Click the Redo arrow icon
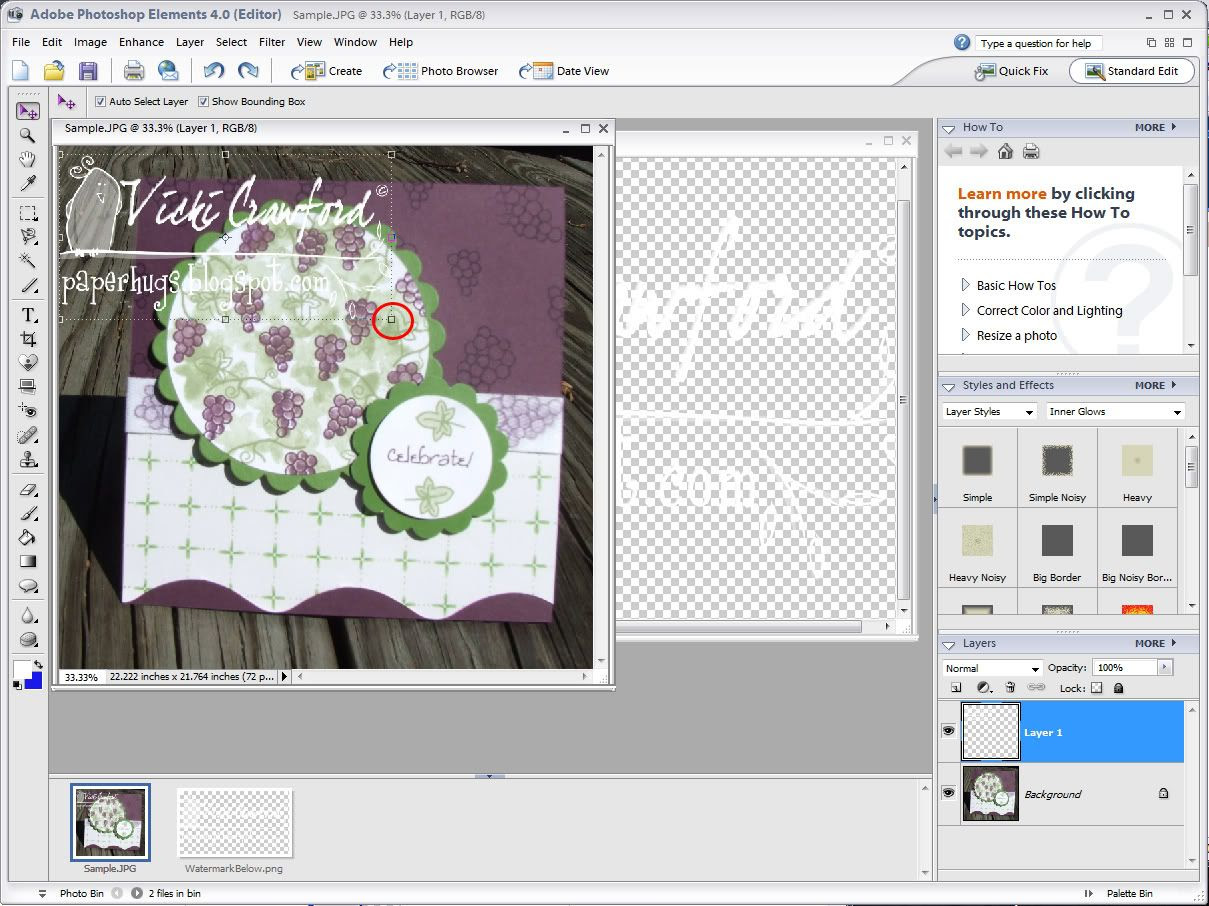Viewport: 1209px width, 906px height. point(248,71)
